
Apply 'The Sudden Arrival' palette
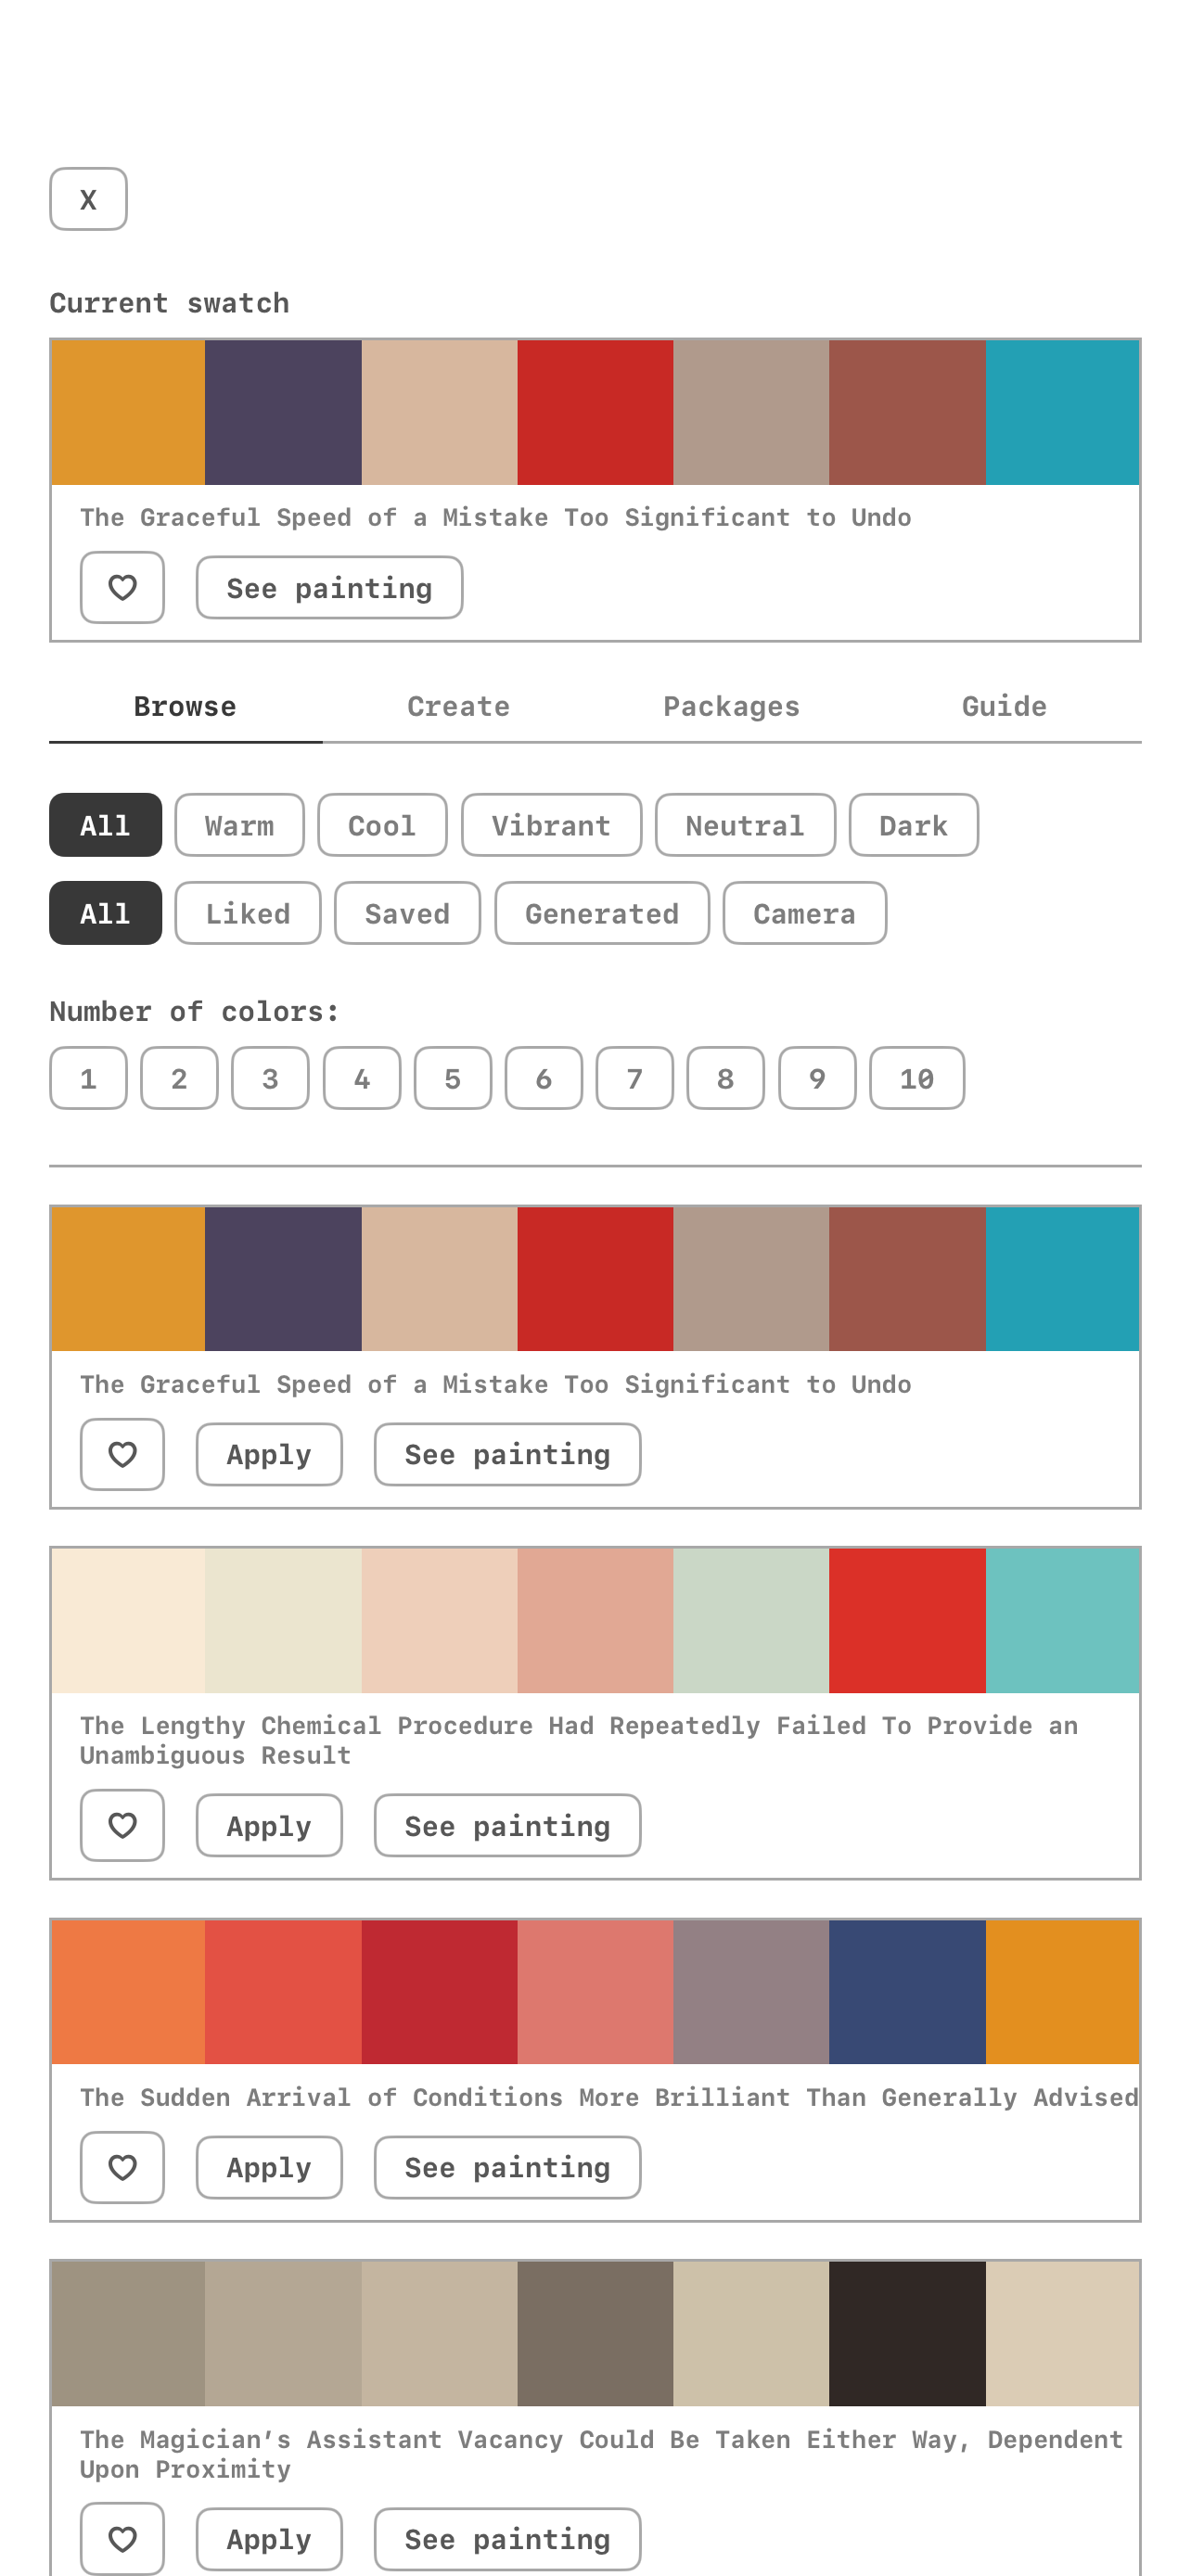[x=268, y=2167]
